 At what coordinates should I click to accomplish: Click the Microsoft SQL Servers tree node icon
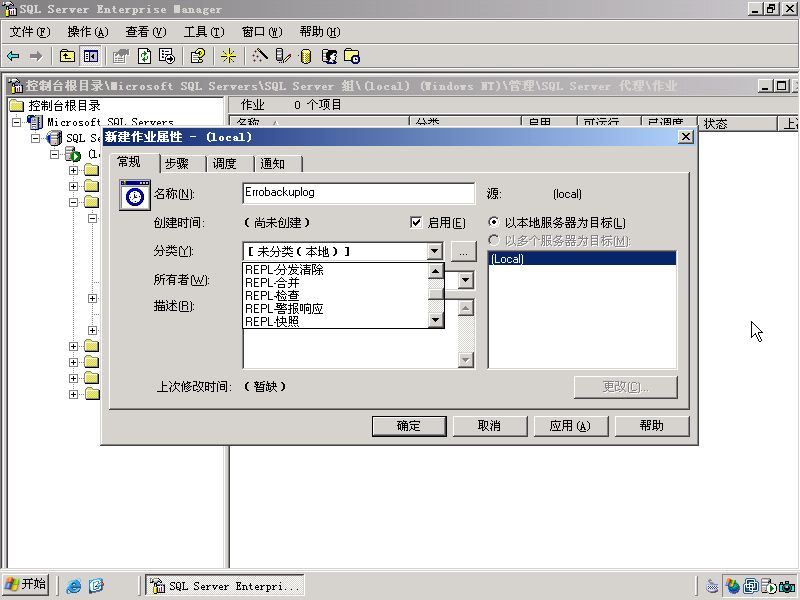35,122
